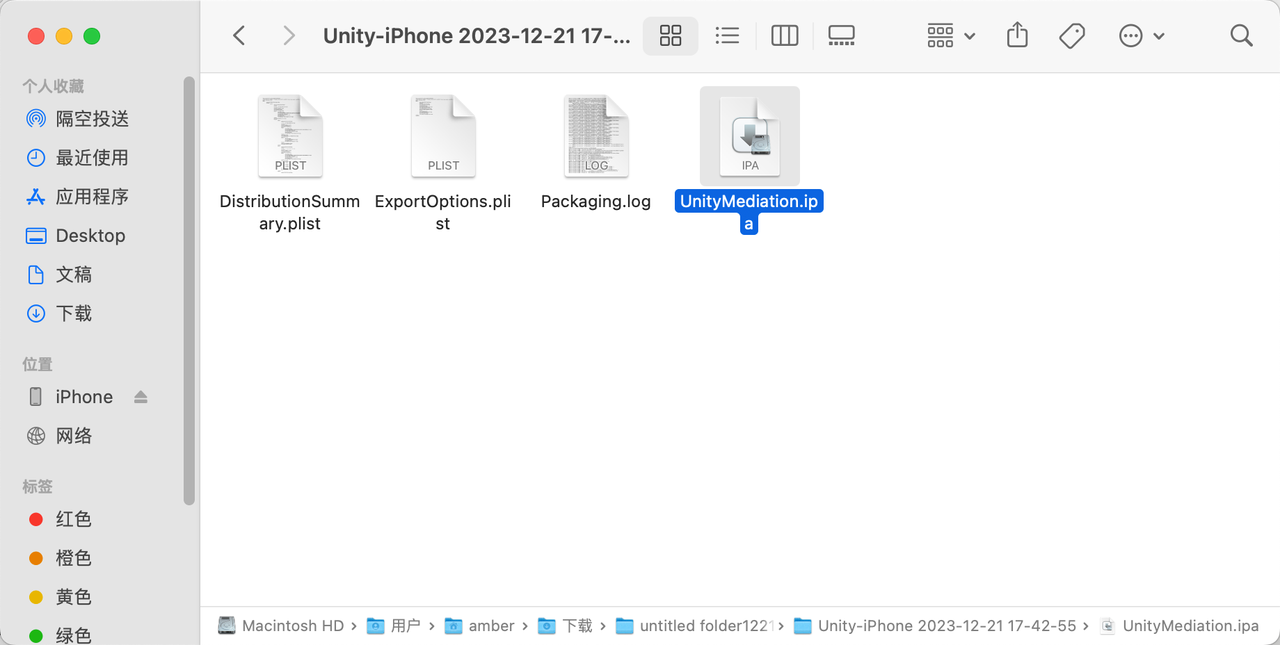Switch to icon grid view
The width and height of the screenshot is (1280, 645).
click(671, 36)
